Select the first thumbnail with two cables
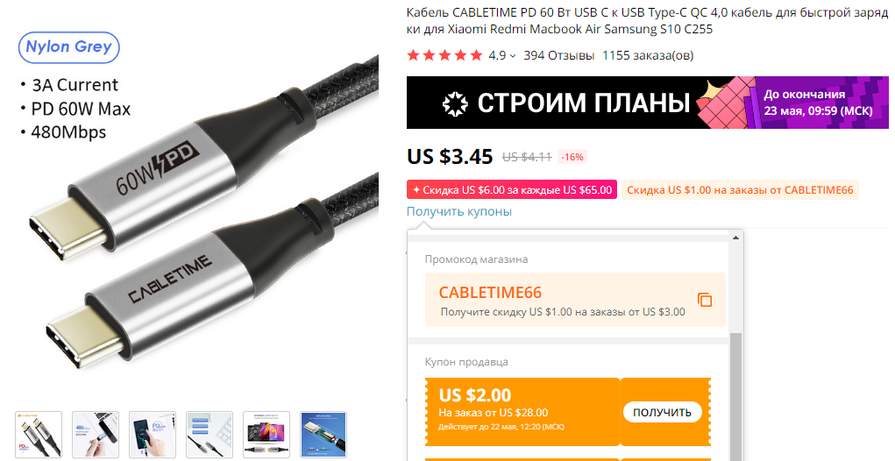The height and width of the screenshot is (461, 895). (38, 434)
